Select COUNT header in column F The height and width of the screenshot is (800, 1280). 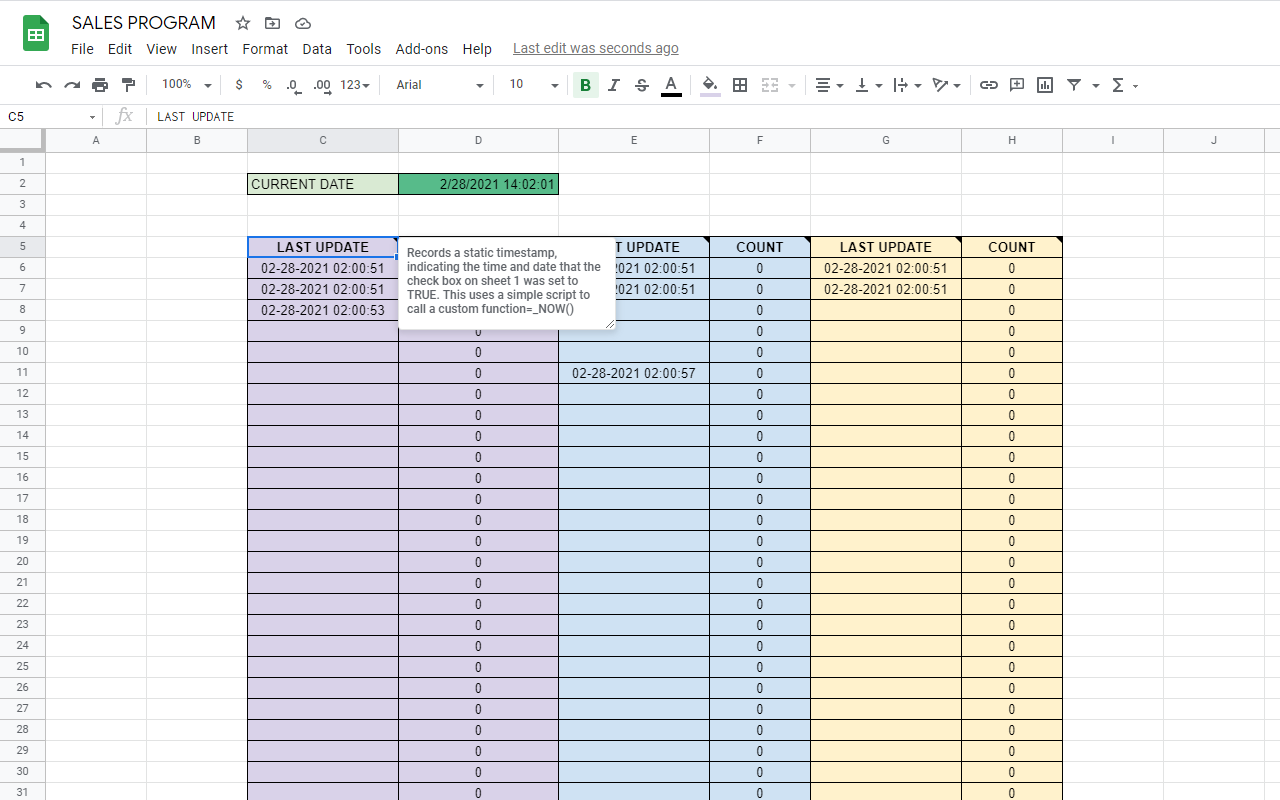pos(760,247)
